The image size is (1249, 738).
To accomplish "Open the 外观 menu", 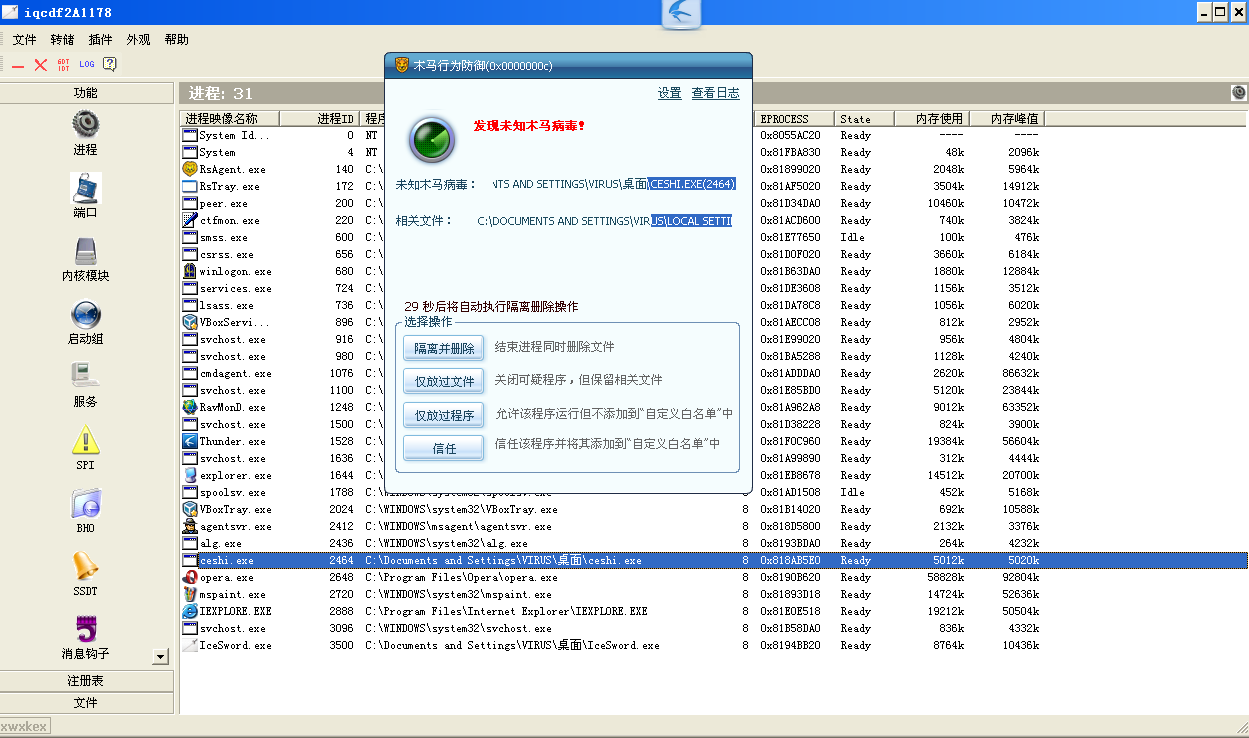I will 138,40.
